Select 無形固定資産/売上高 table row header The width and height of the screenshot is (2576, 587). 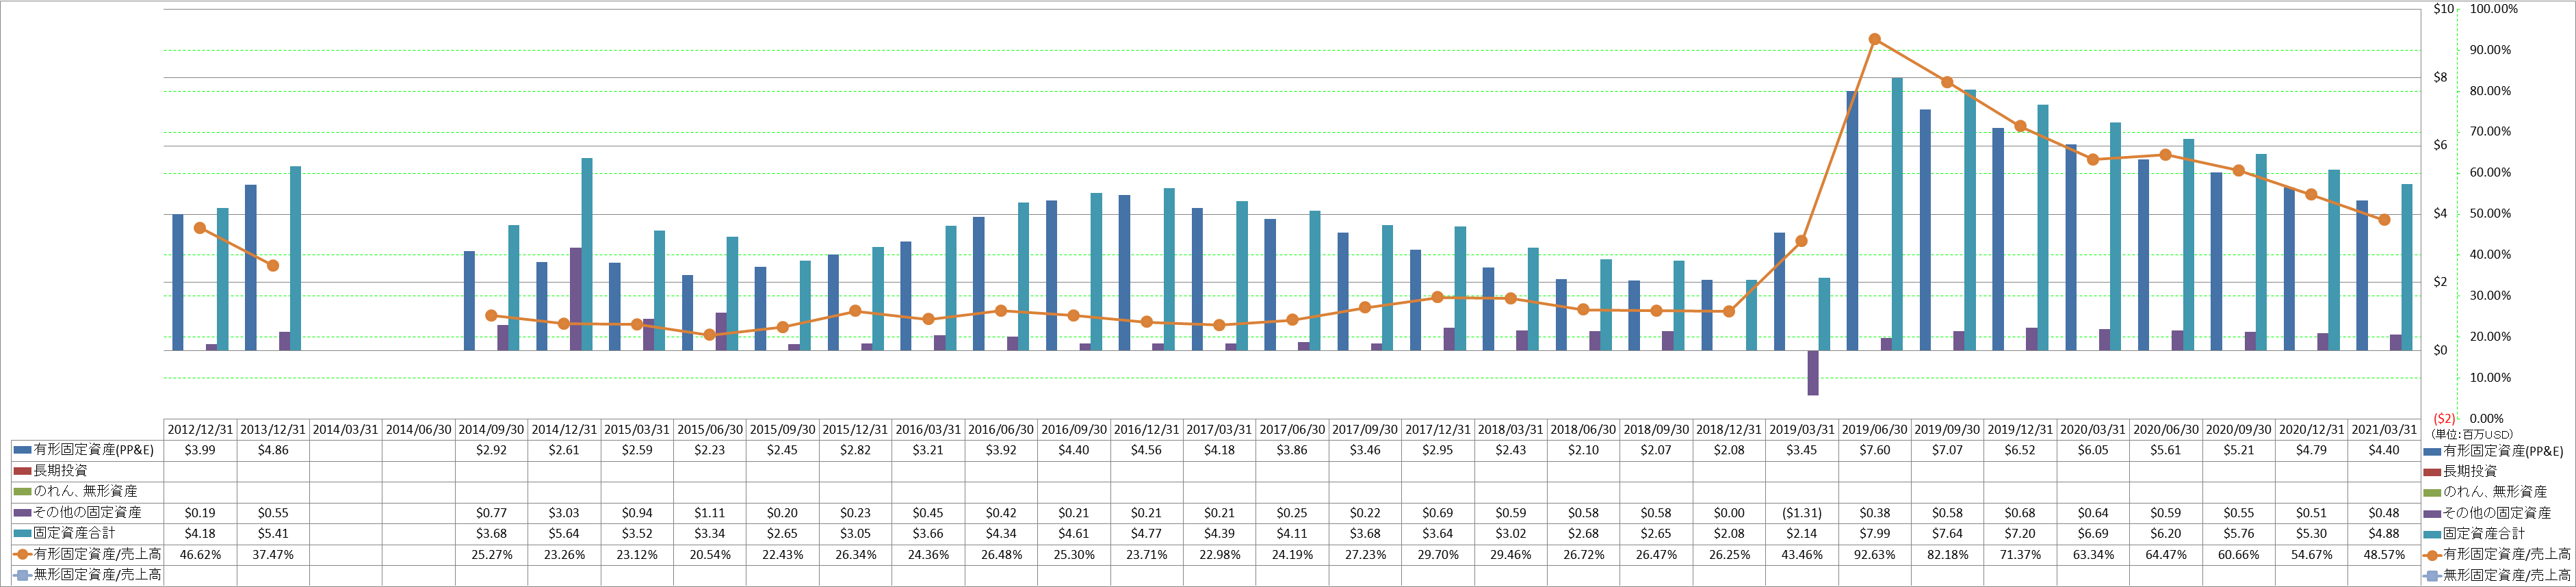pyautogui.click(x=88, y=575)
